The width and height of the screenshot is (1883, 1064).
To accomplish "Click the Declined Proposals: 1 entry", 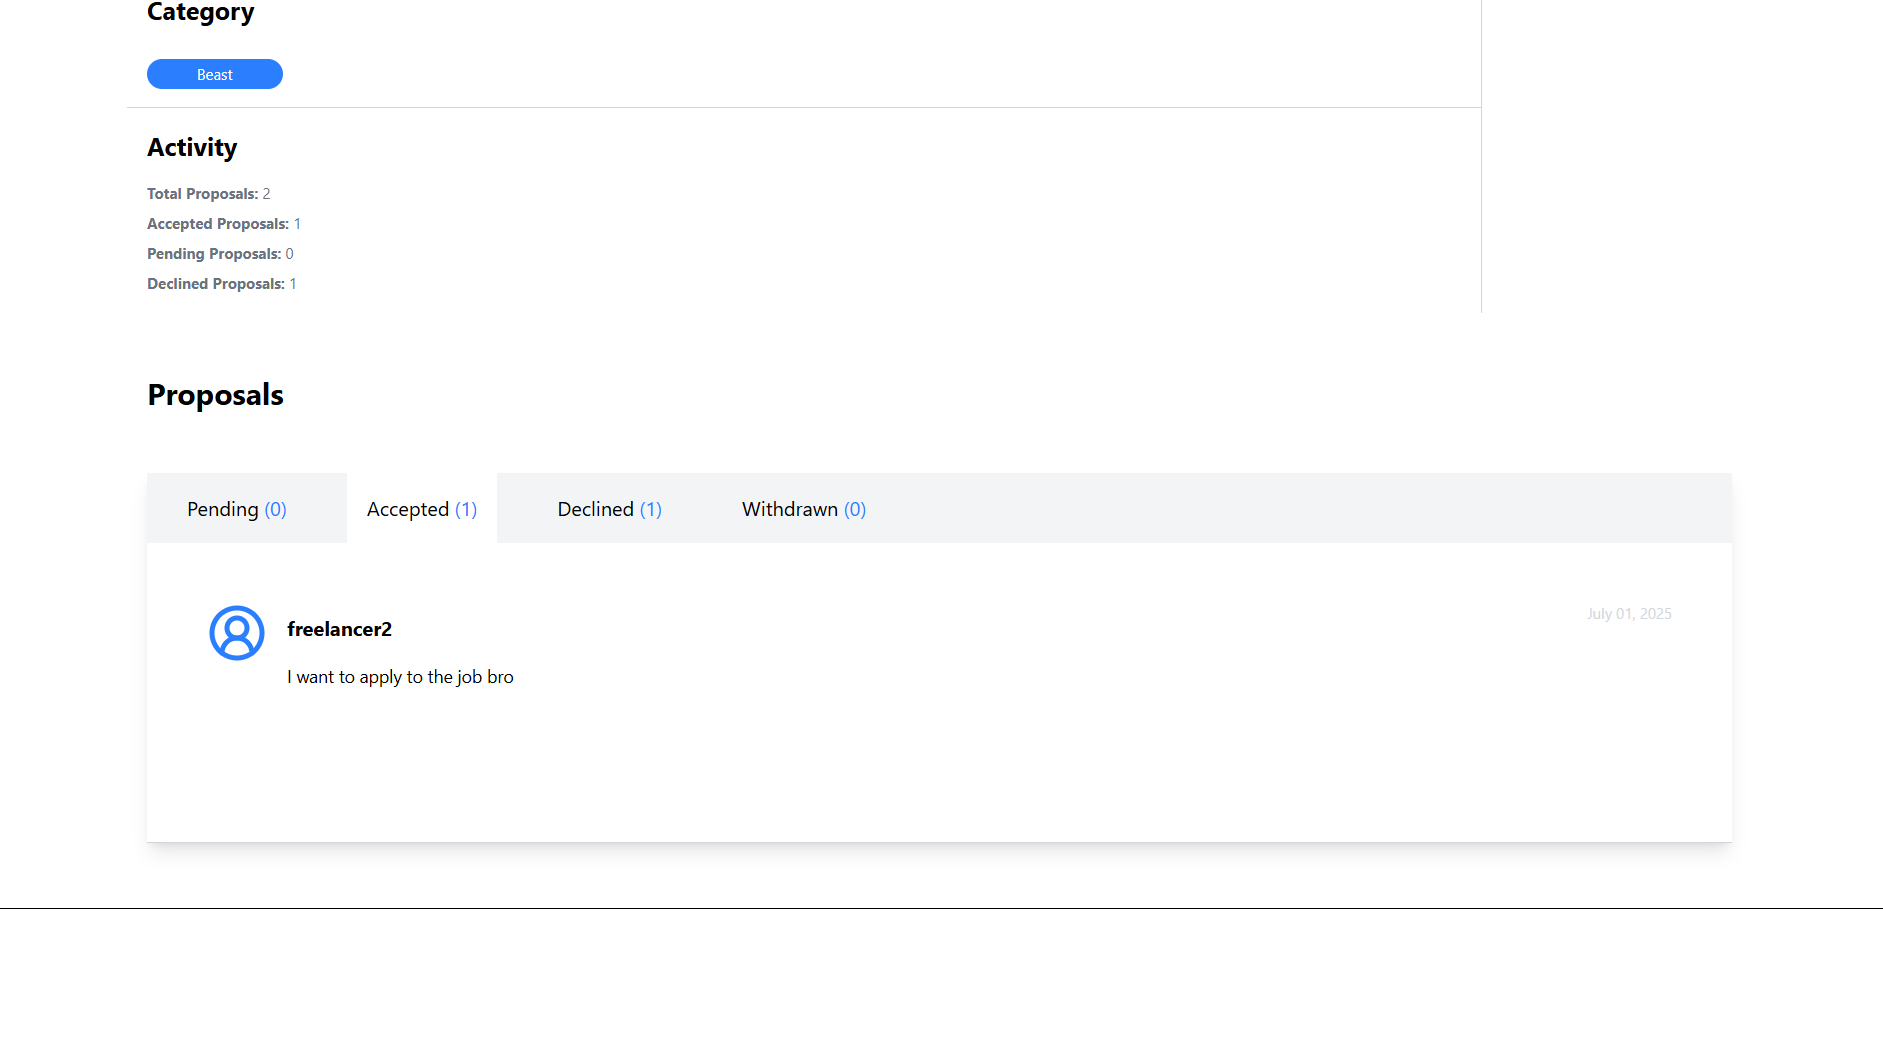I will (222, 284).
